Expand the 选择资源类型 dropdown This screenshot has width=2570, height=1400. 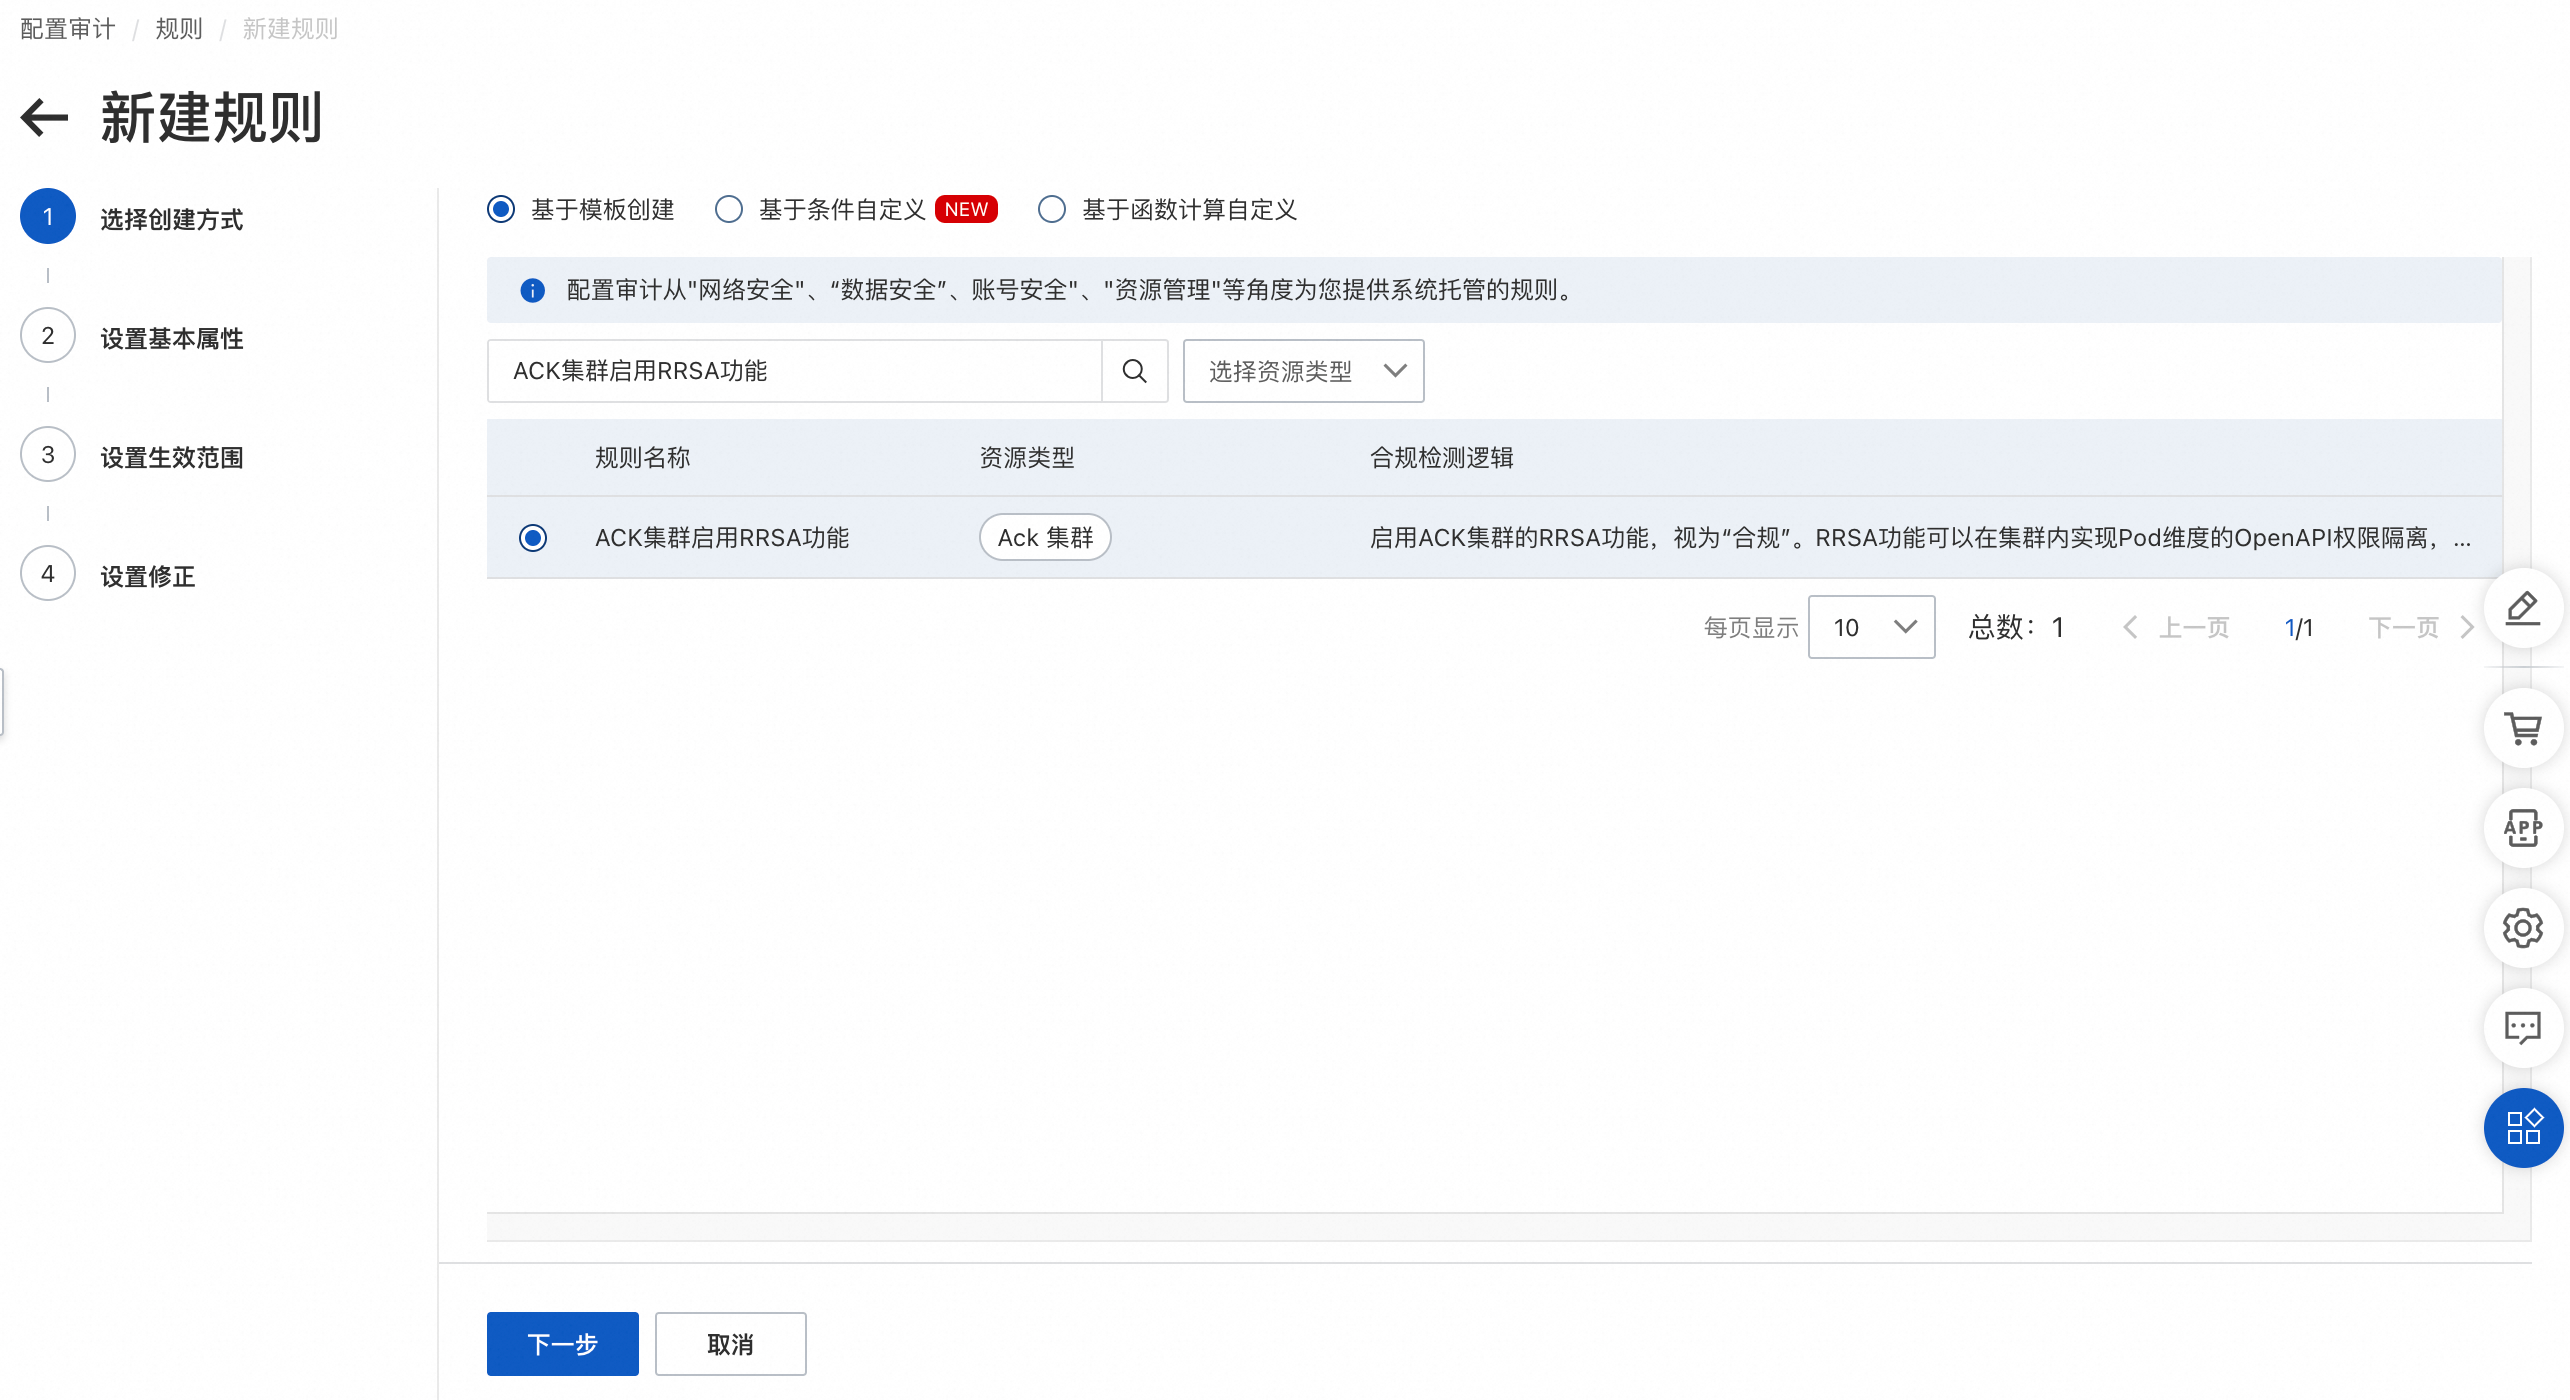1303,371
